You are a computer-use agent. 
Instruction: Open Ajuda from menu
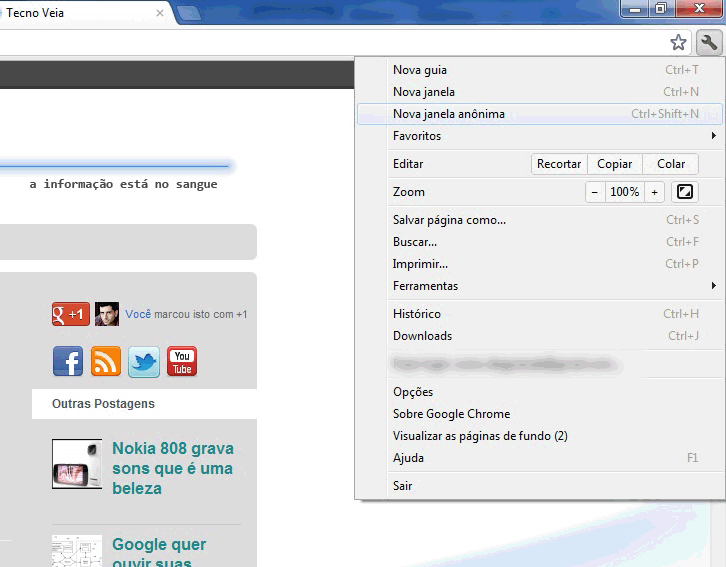click(x=540, y=458)
